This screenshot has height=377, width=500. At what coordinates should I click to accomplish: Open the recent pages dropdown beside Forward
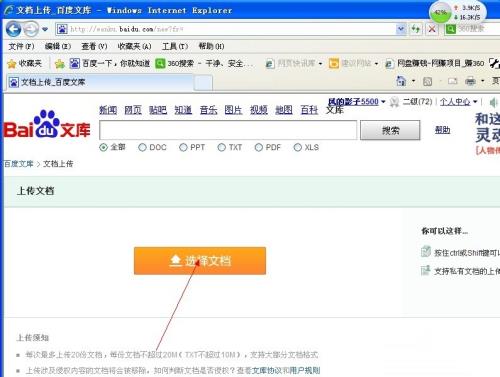45,29
